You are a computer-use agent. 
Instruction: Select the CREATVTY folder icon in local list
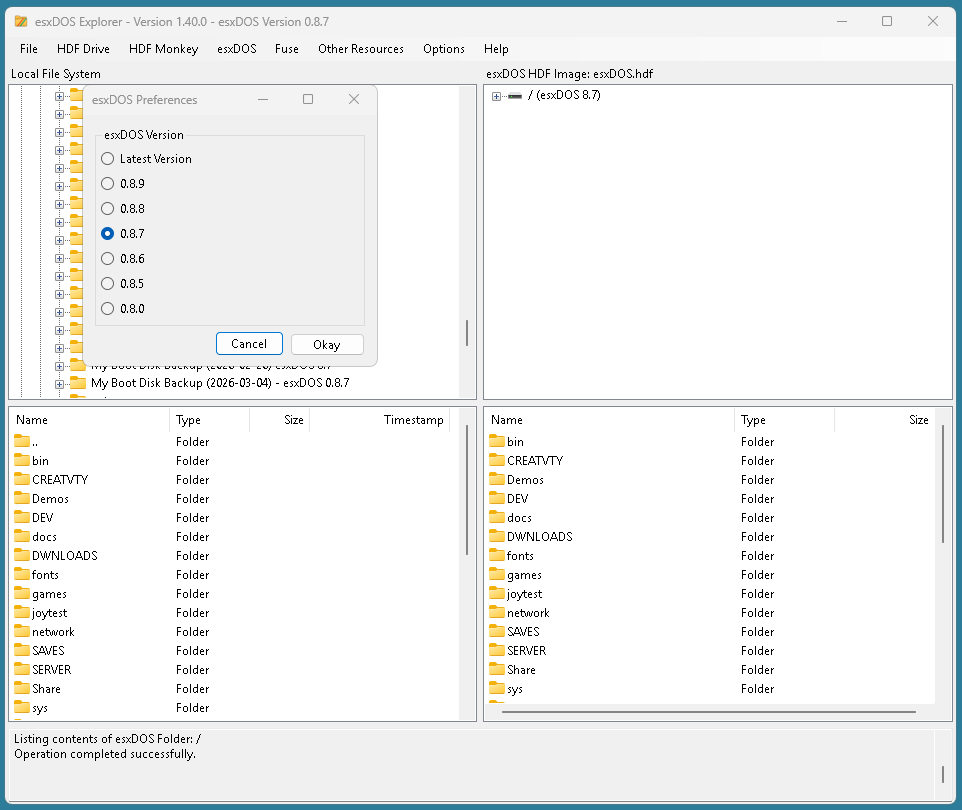pyautogui.click(x=22, y=479)
